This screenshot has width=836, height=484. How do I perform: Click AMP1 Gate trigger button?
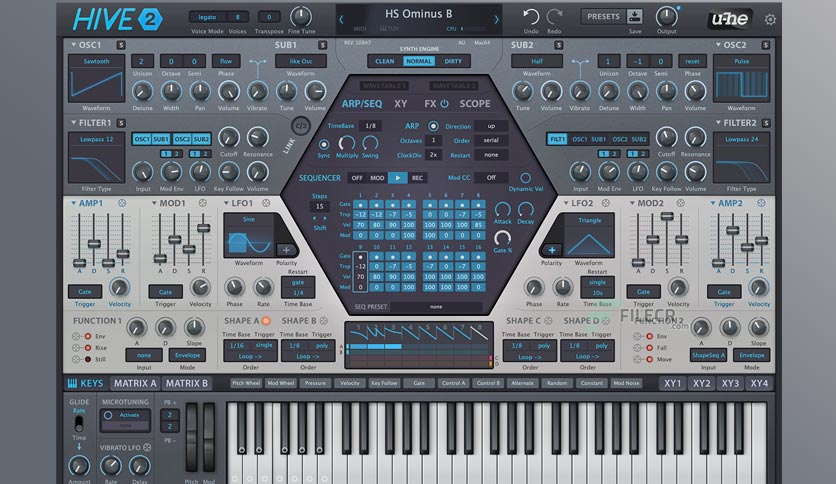(85, 292)
